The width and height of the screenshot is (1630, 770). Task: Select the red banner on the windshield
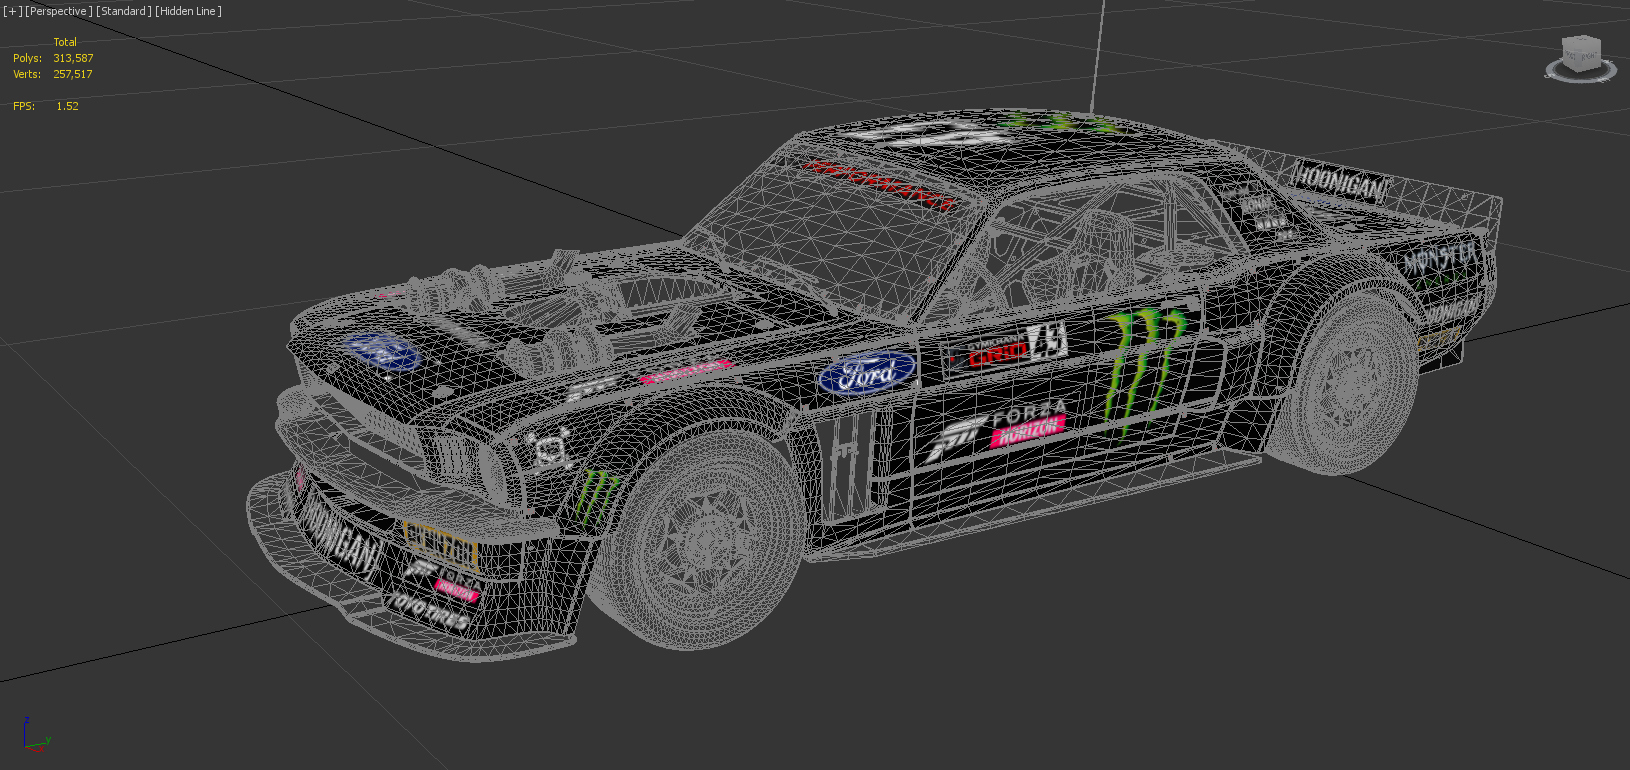click(878, 184)
